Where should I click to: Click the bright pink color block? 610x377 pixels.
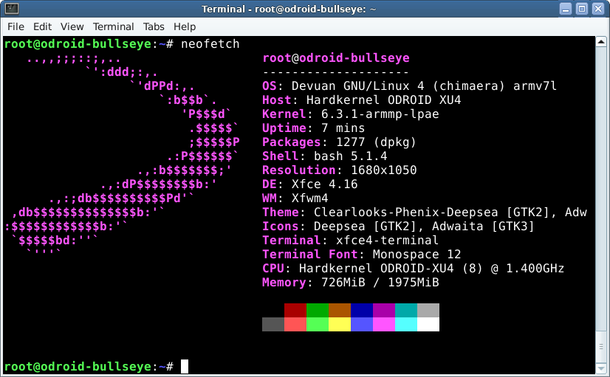(x=384, y=324)
